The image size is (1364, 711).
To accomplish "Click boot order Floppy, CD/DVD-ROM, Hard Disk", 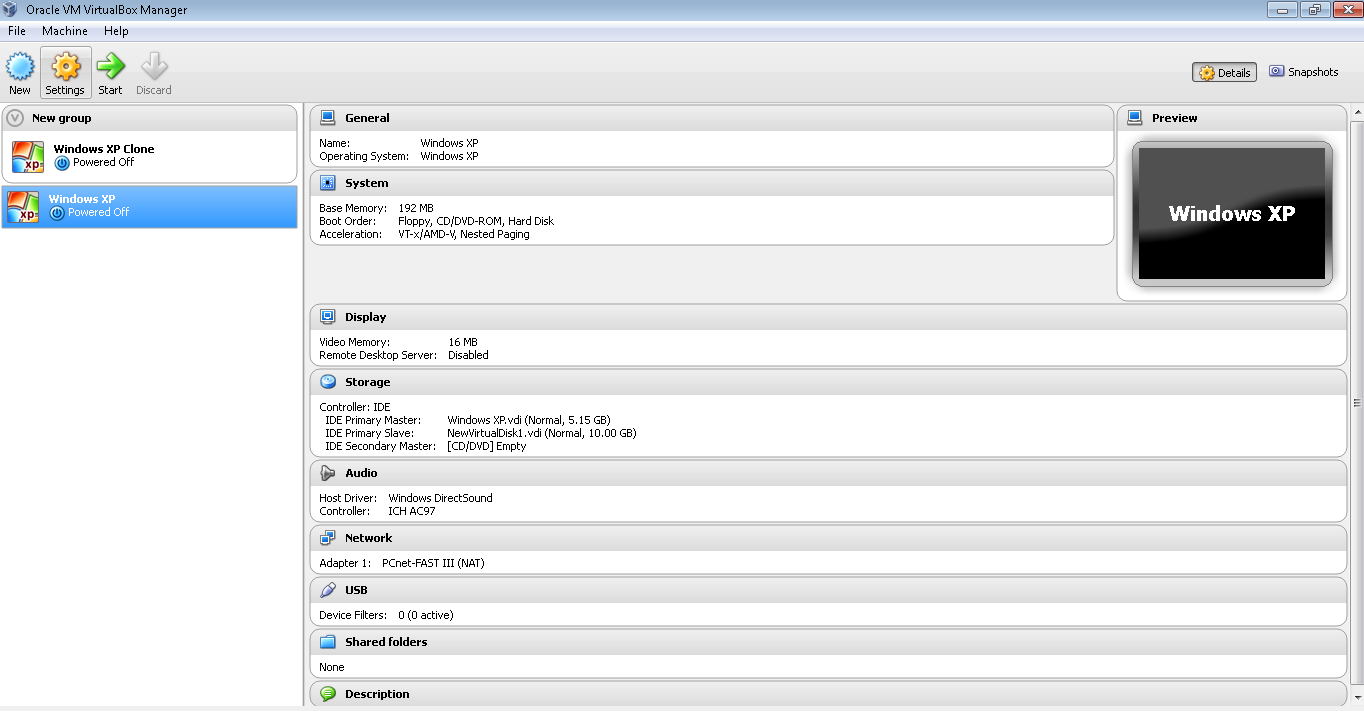I will click(x=476, y=221).
